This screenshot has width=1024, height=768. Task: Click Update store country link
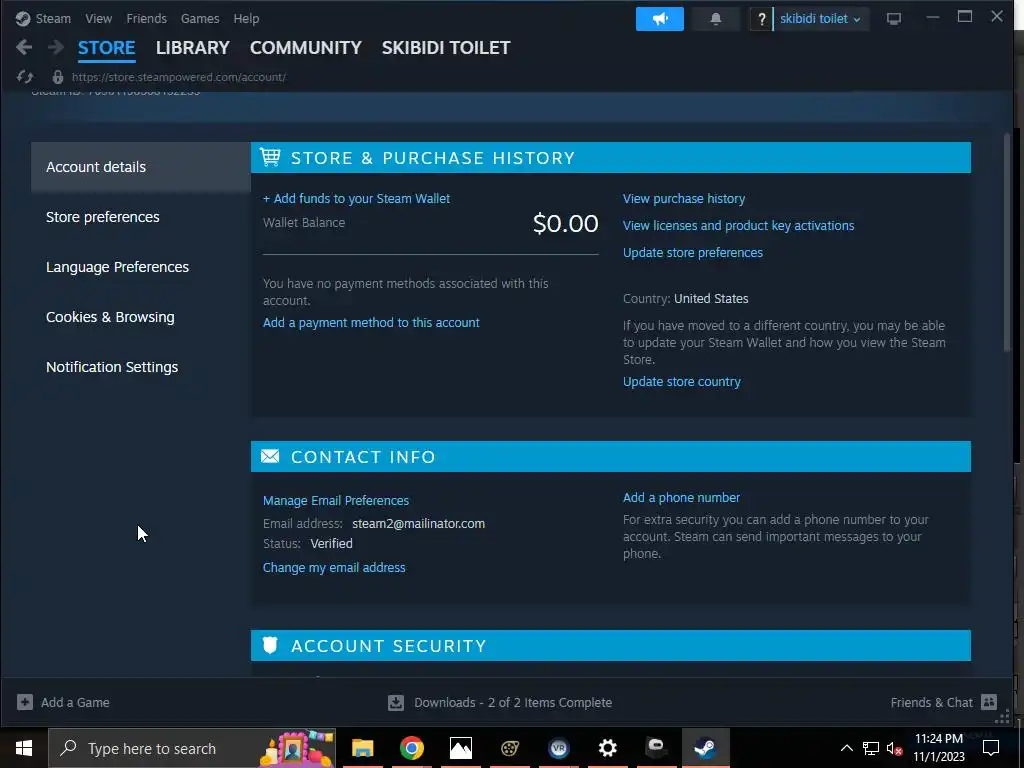[x=682, y=382]
